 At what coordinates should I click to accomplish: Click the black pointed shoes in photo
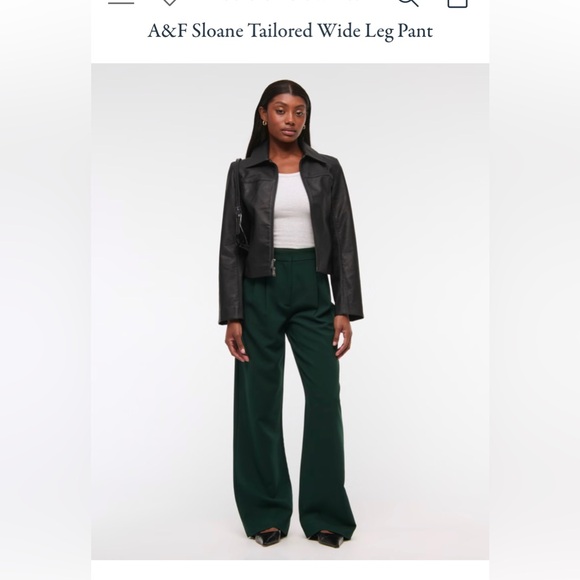tap(300, 538)
